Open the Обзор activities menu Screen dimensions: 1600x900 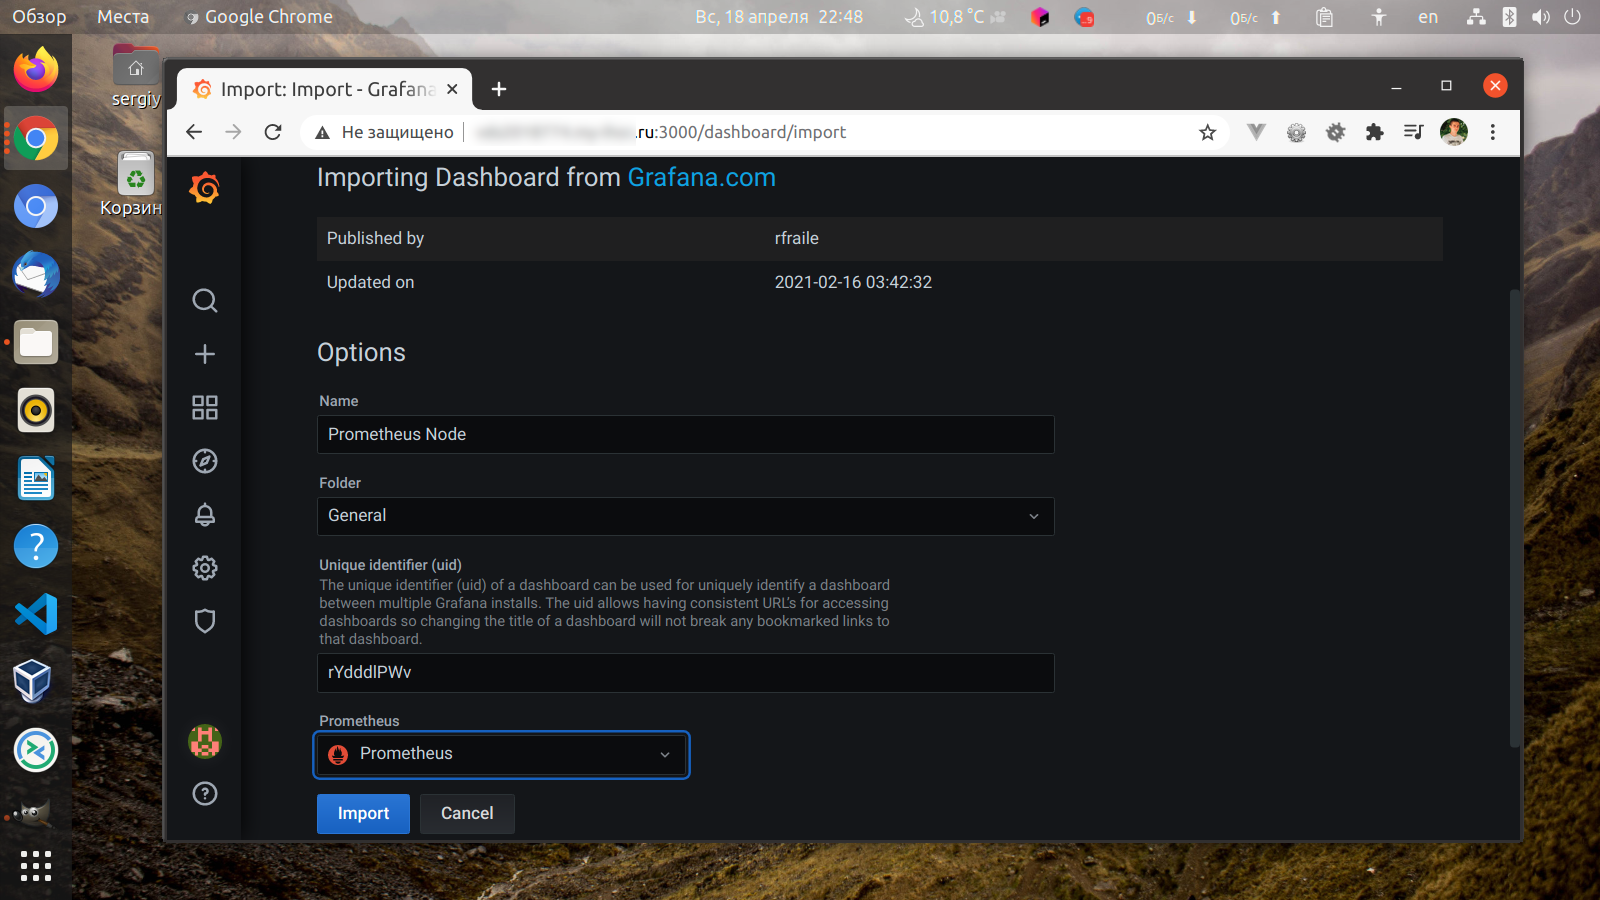(x=39, y=17)
